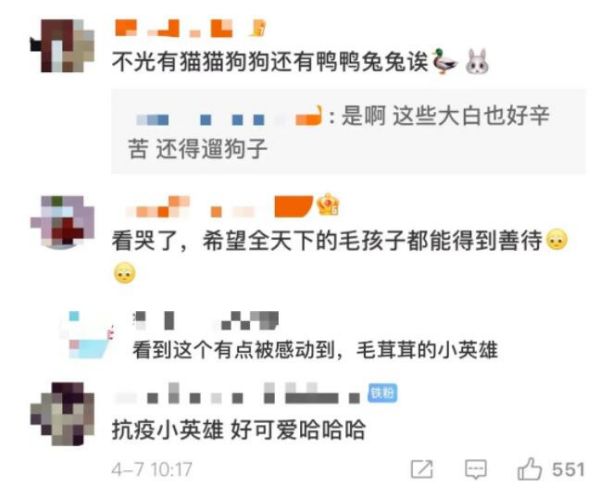This screenshot has height=498, width=600.
Task: Open avatar of 抗疫小英雄 commenter
Action: tap(63, 414)
